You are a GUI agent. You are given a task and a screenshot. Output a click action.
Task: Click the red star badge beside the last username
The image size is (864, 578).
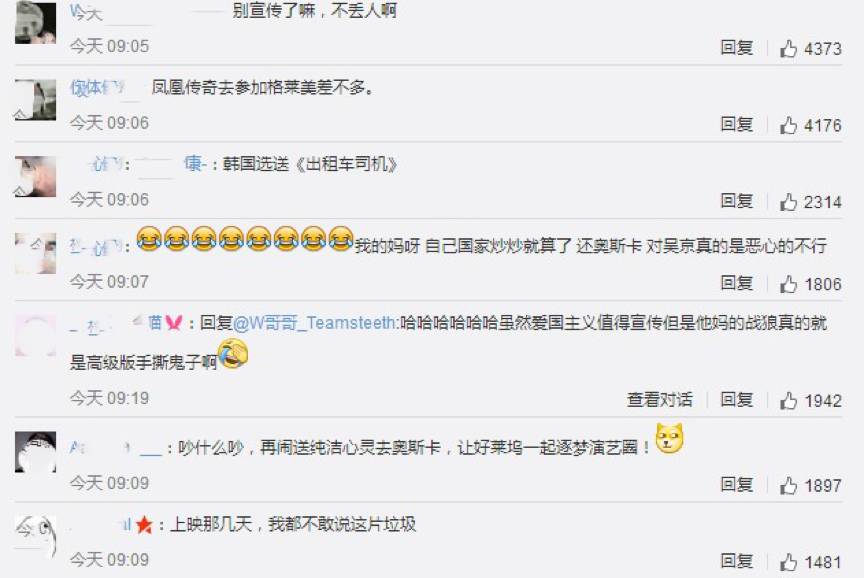[x=144, y=525]
